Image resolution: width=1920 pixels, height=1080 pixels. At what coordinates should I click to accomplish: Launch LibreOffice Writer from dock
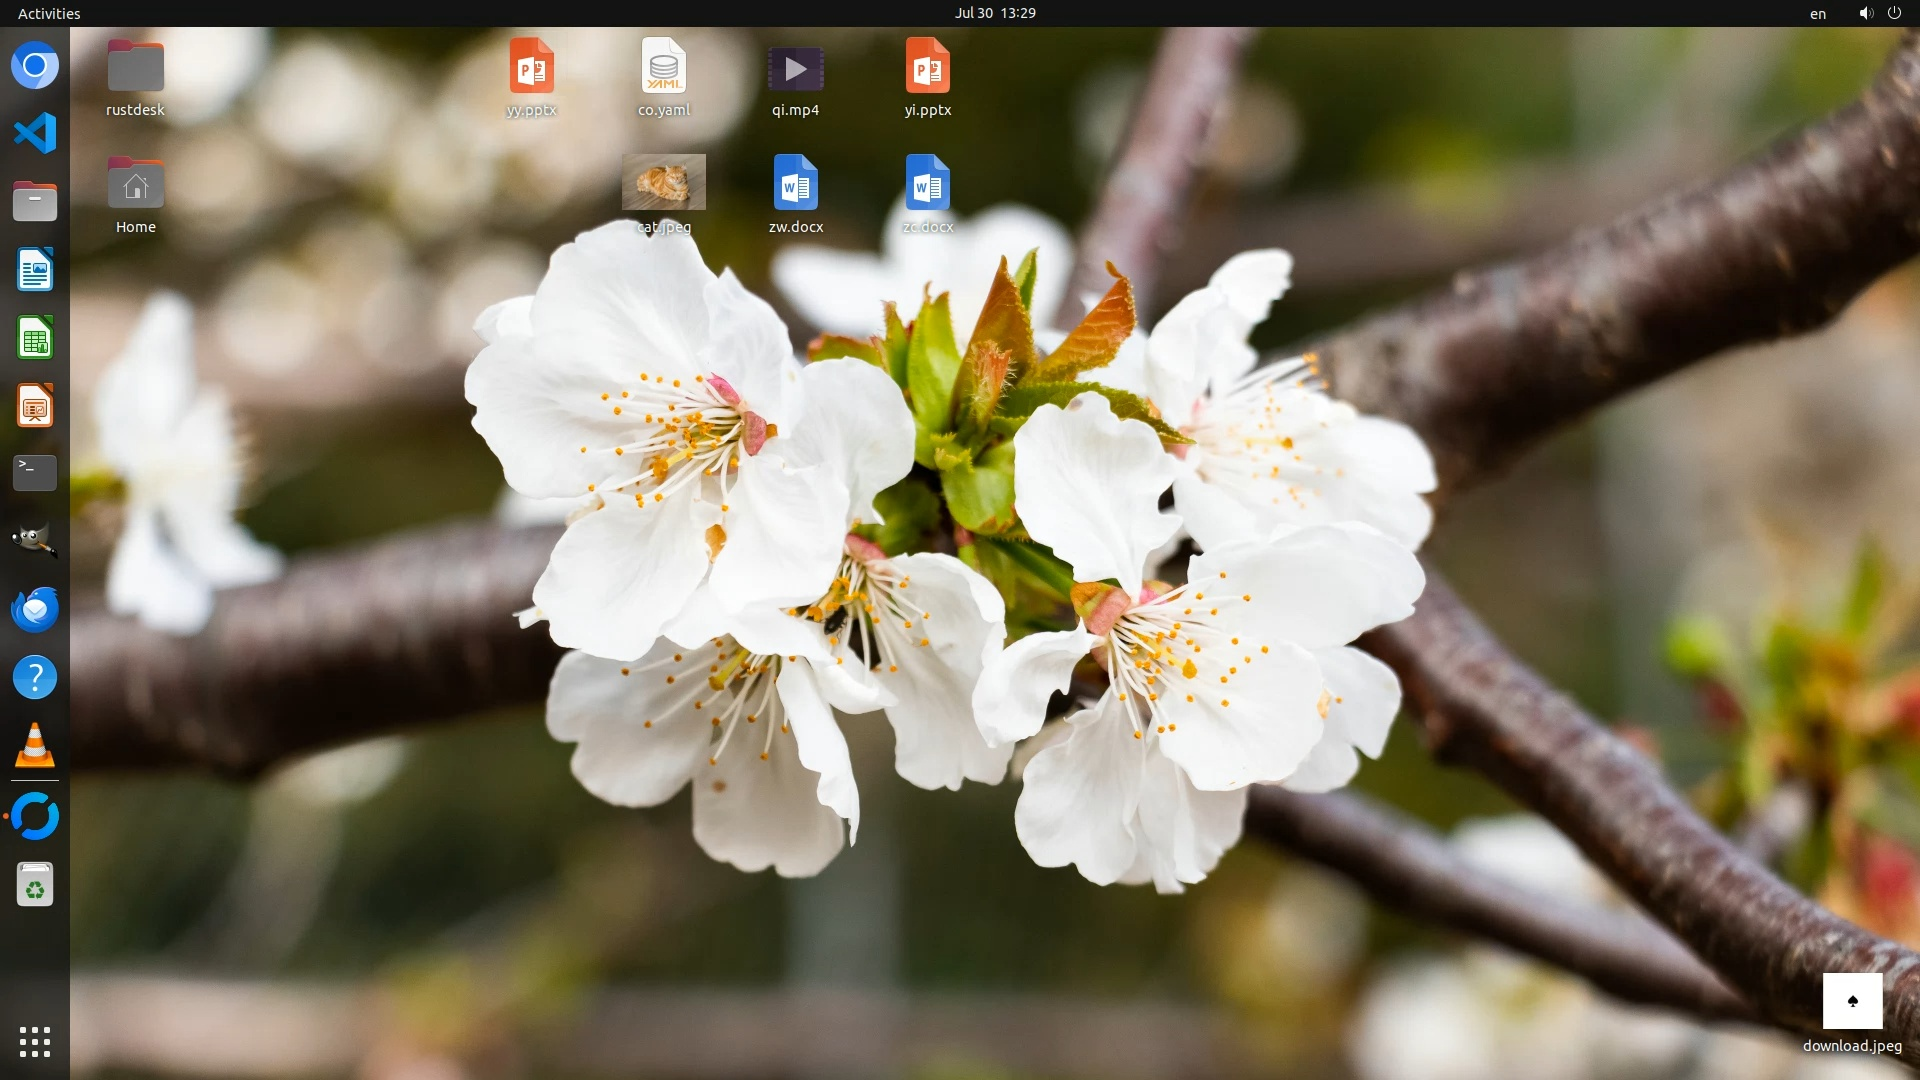tap(35, 270)
